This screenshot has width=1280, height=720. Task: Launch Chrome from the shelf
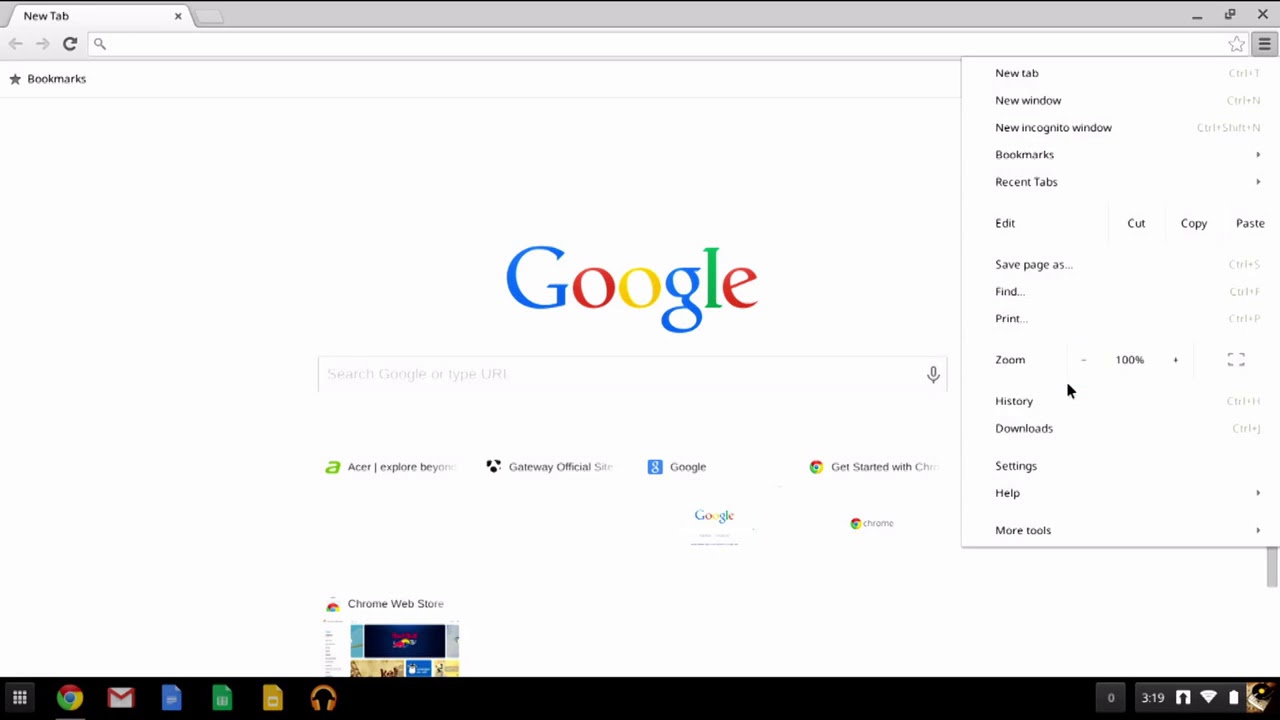click(x=70, y=698)
